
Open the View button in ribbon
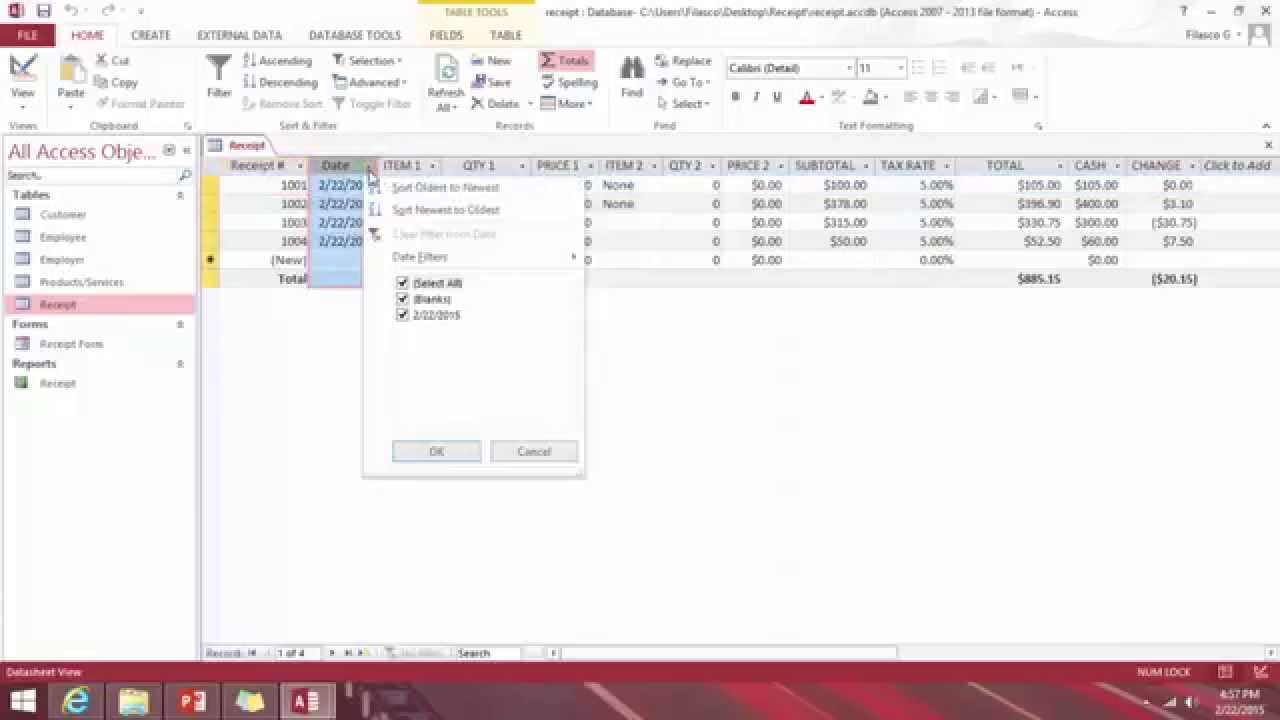pyautogui.click(x=22, y=80)
